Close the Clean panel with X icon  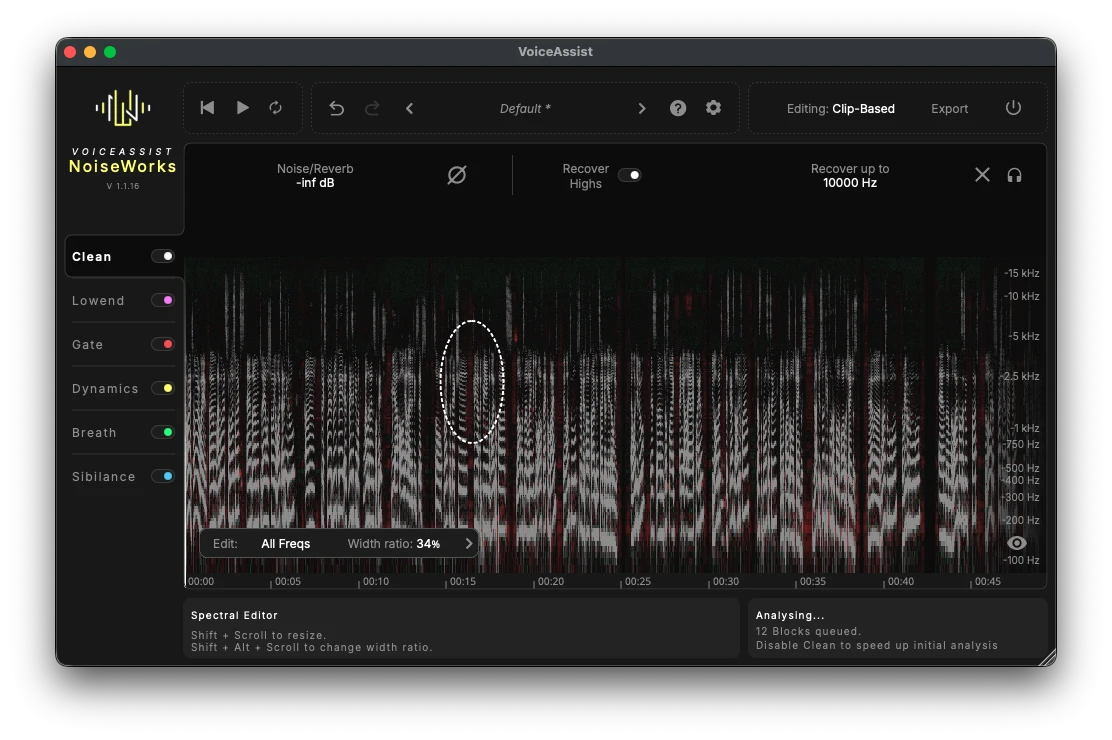(982, 175)
